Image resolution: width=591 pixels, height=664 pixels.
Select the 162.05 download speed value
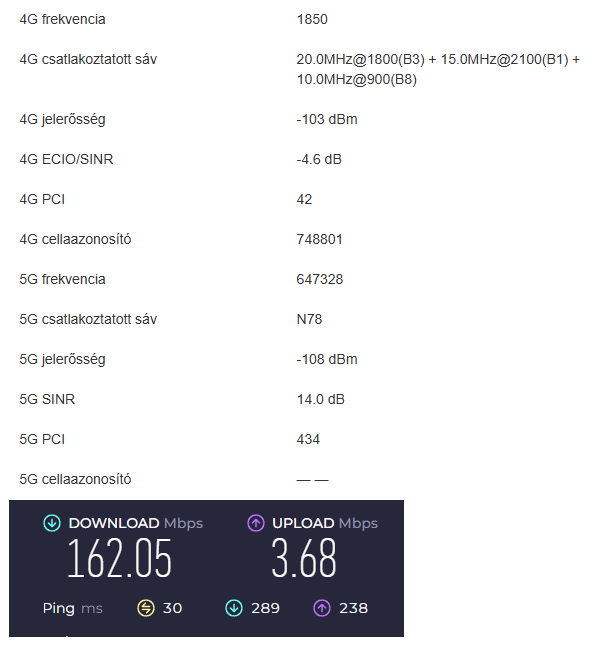[119, 558]
